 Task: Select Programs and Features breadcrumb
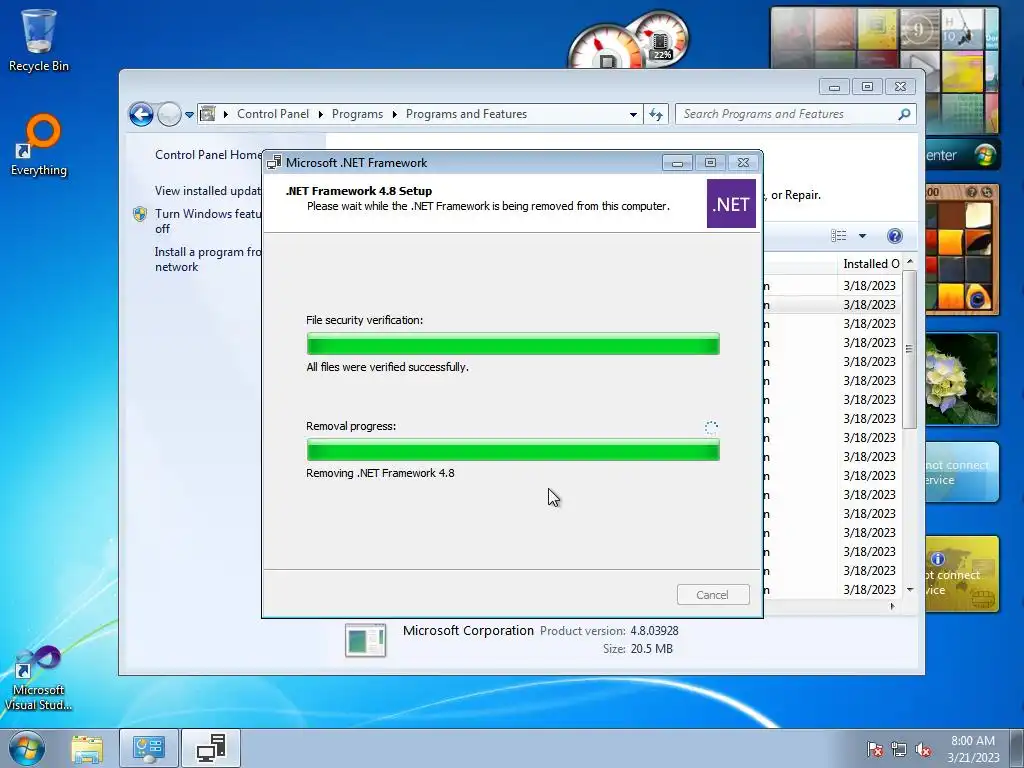466,114
